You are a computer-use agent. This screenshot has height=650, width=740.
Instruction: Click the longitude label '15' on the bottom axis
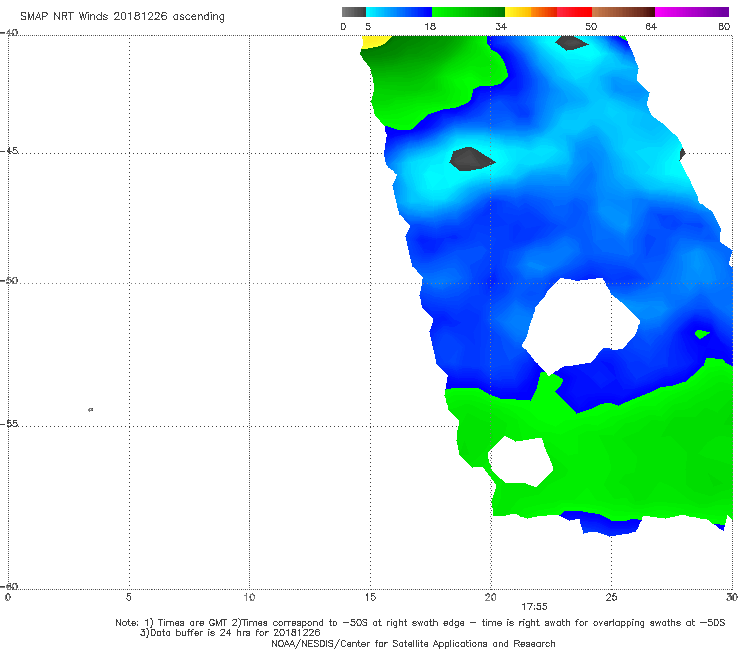pos(370,597)
